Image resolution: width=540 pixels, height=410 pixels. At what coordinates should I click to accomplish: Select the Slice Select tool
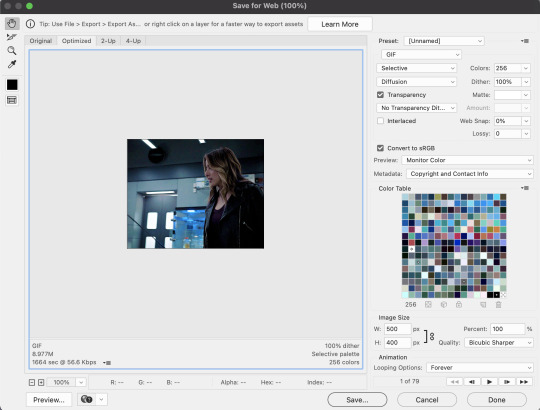12,37
